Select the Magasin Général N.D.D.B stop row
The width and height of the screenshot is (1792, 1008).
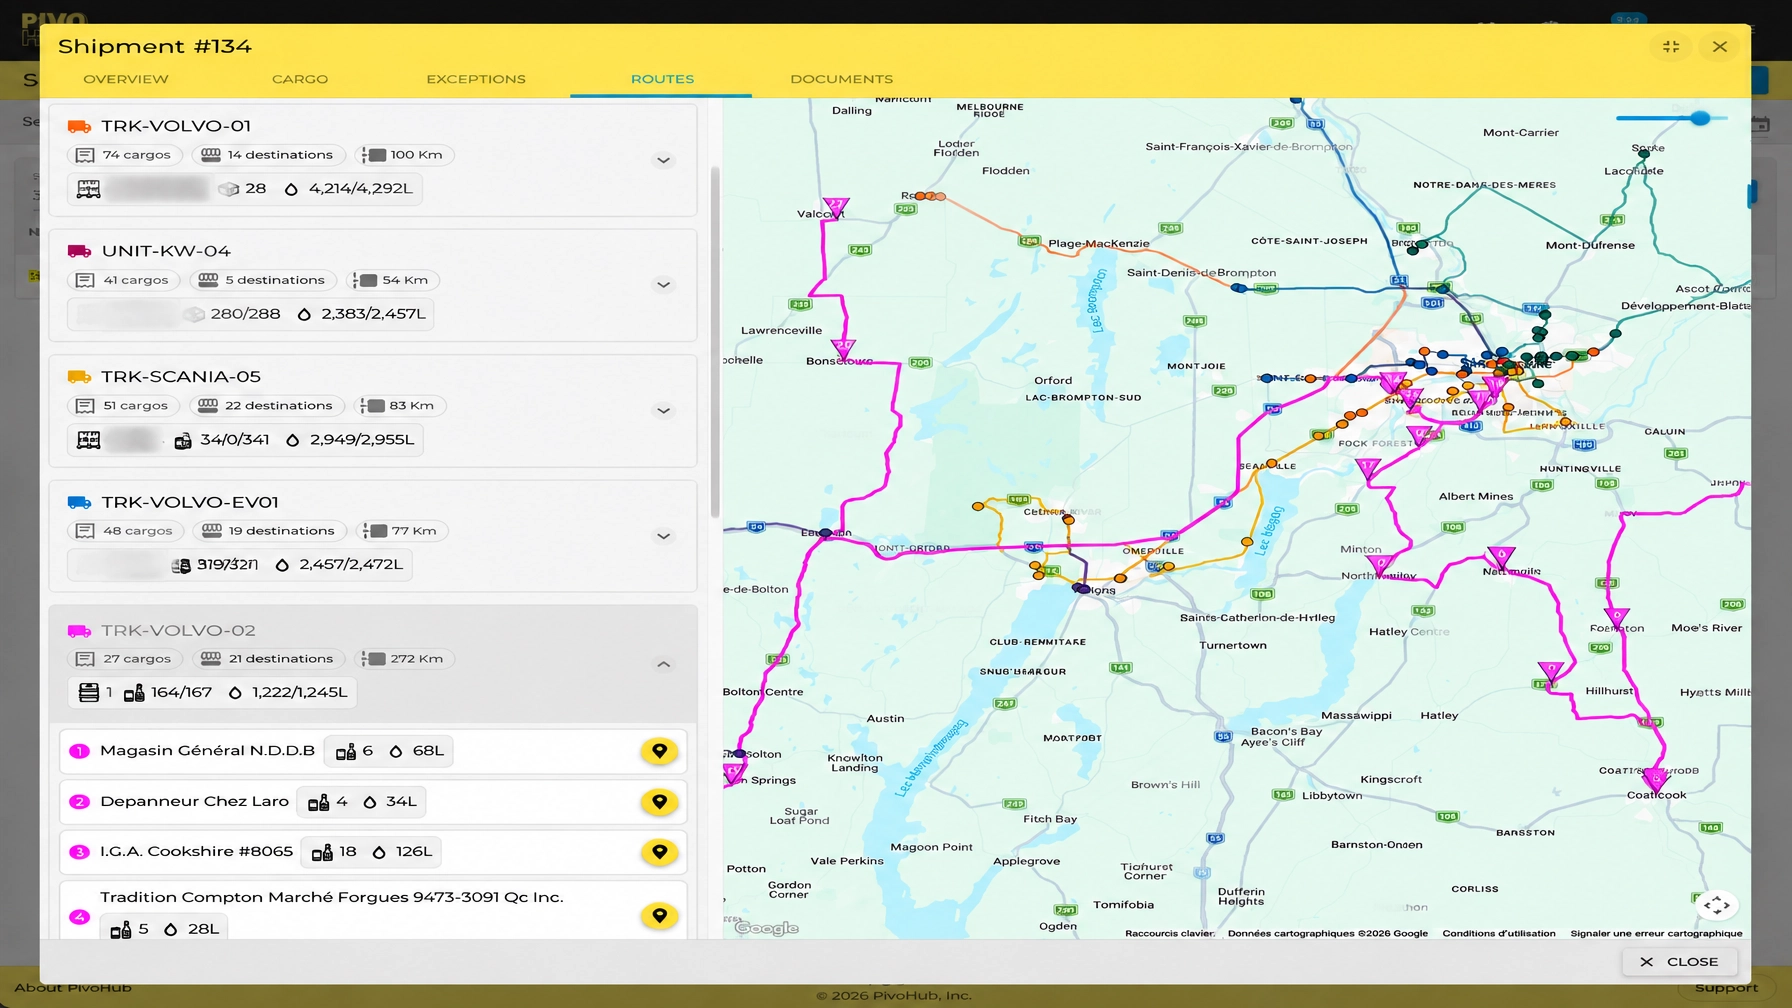pyautogui.click(x=373, y=751)
